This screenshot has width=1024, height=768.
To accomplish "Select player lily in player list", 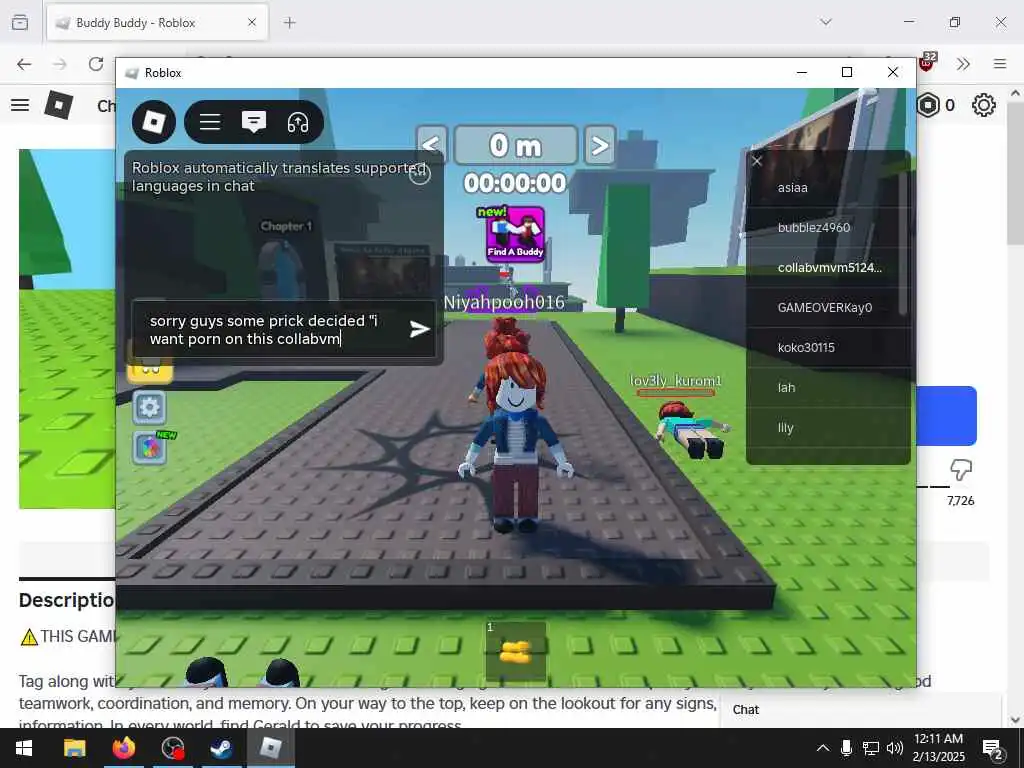I will coord(828,428).
